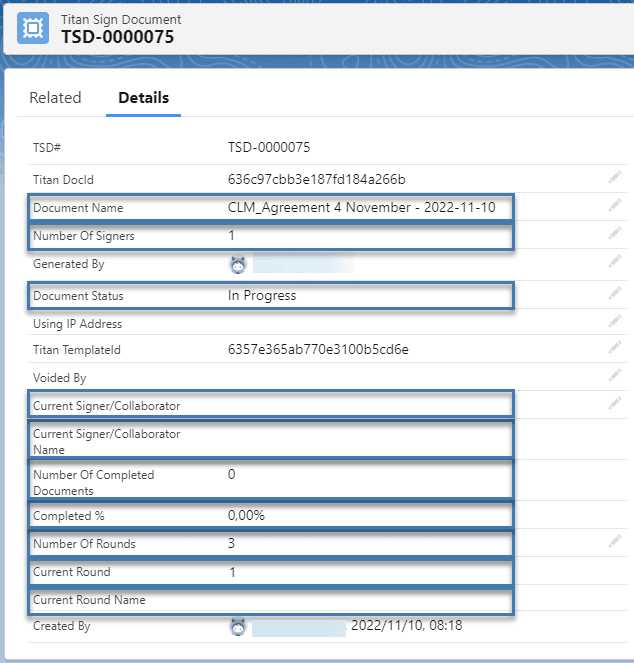Click the created timestamp 2022/11/10, 08:18
This screenshot has height=663, width=634.
[406, 625]
